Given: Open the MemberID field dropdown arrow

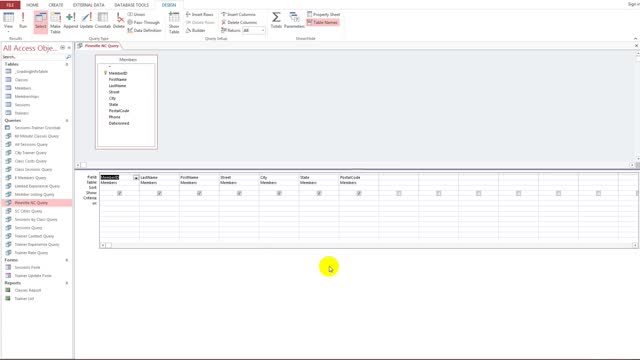Looking at the screenshot, I should [136, 178].
